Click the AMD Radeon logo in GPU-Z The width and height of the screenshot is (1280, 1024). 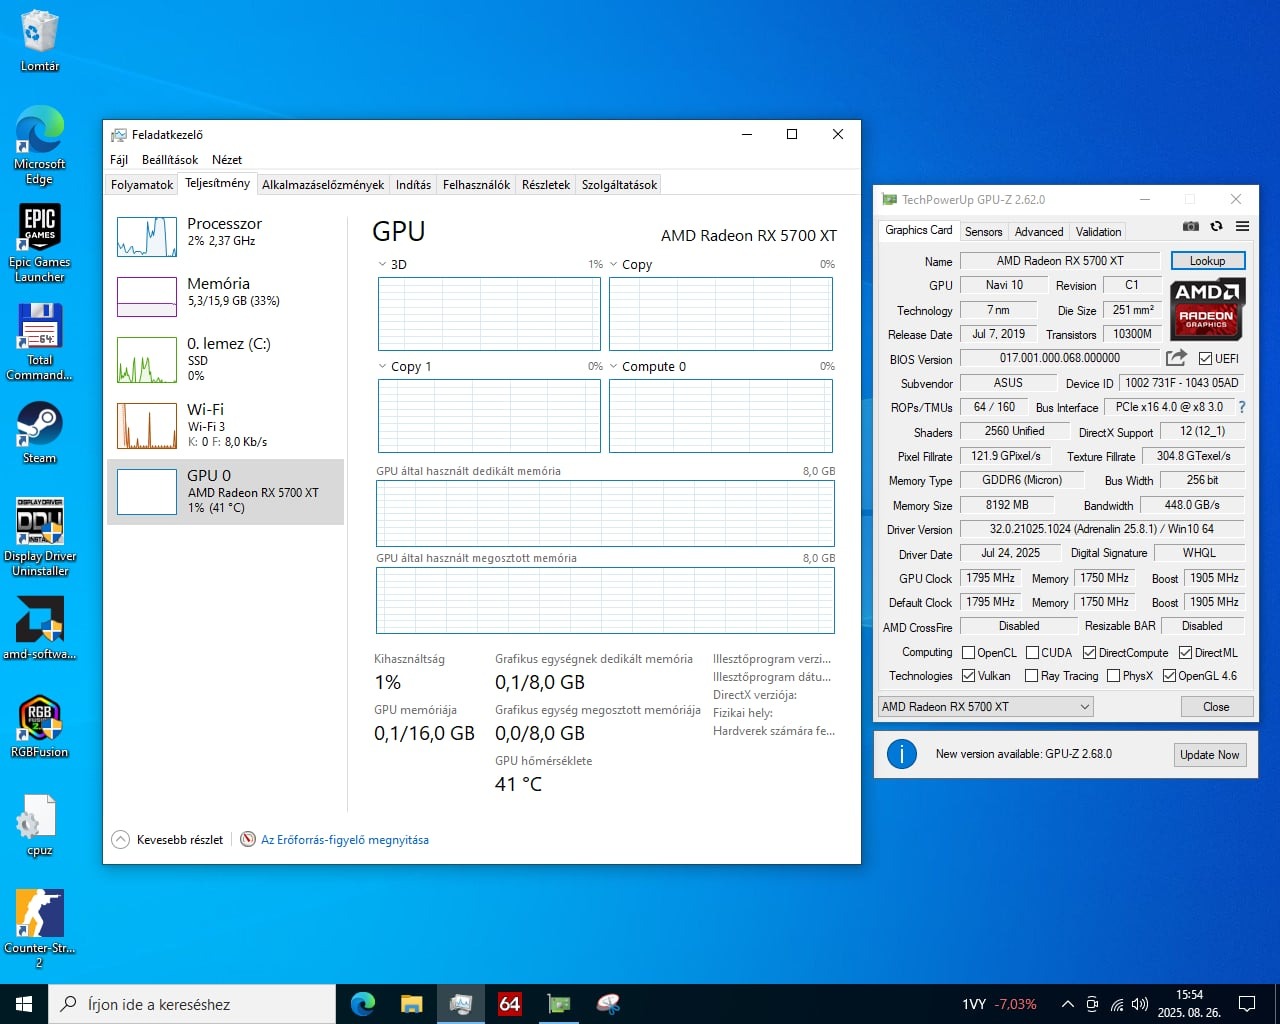coord(1206,310)
